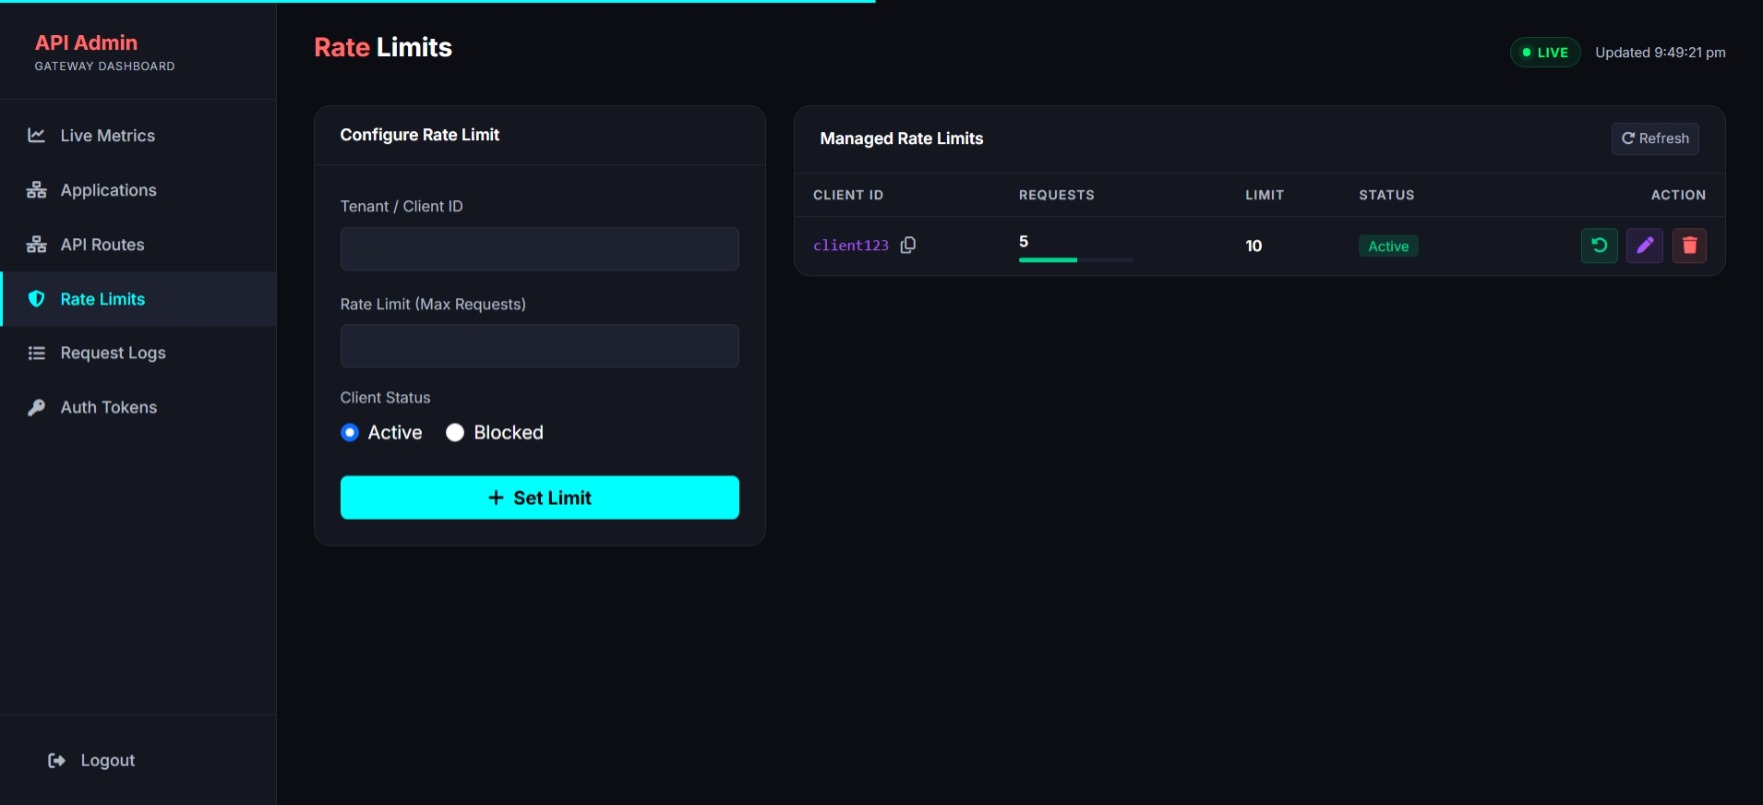Click the Live Metrics chart icon
Viewport: 1763px width, 805px height.
click(x=36, y=135)
